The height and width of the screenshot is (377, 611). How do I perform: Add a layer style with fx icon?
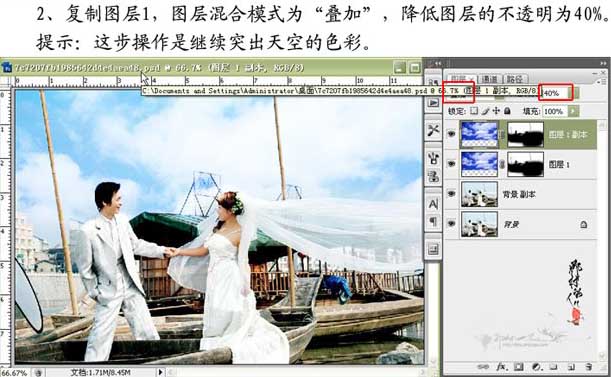[x=501, y=367]
